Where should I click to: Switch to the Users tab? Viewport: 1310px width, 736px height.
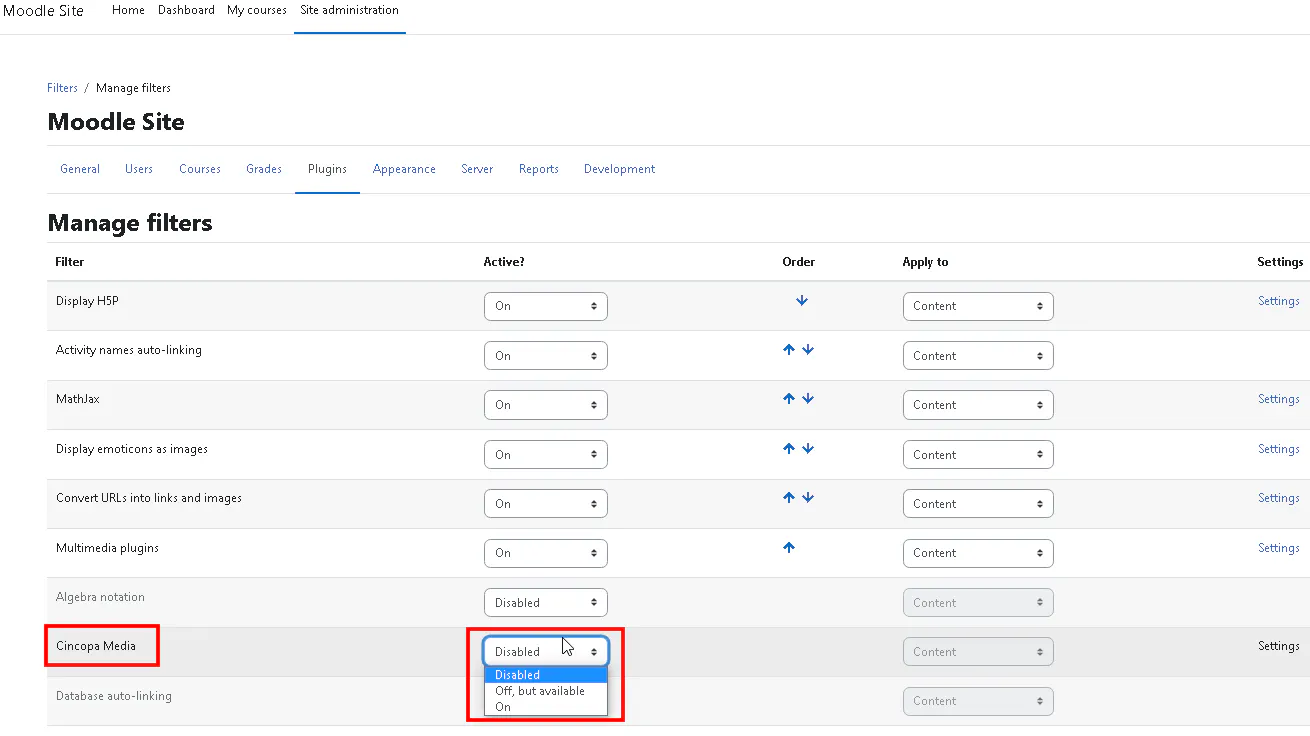[x=139, y=169]
